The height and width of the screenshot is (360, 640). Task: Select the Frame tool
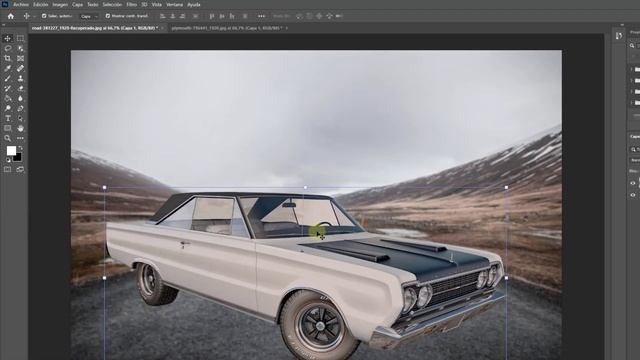pos(20,58)
